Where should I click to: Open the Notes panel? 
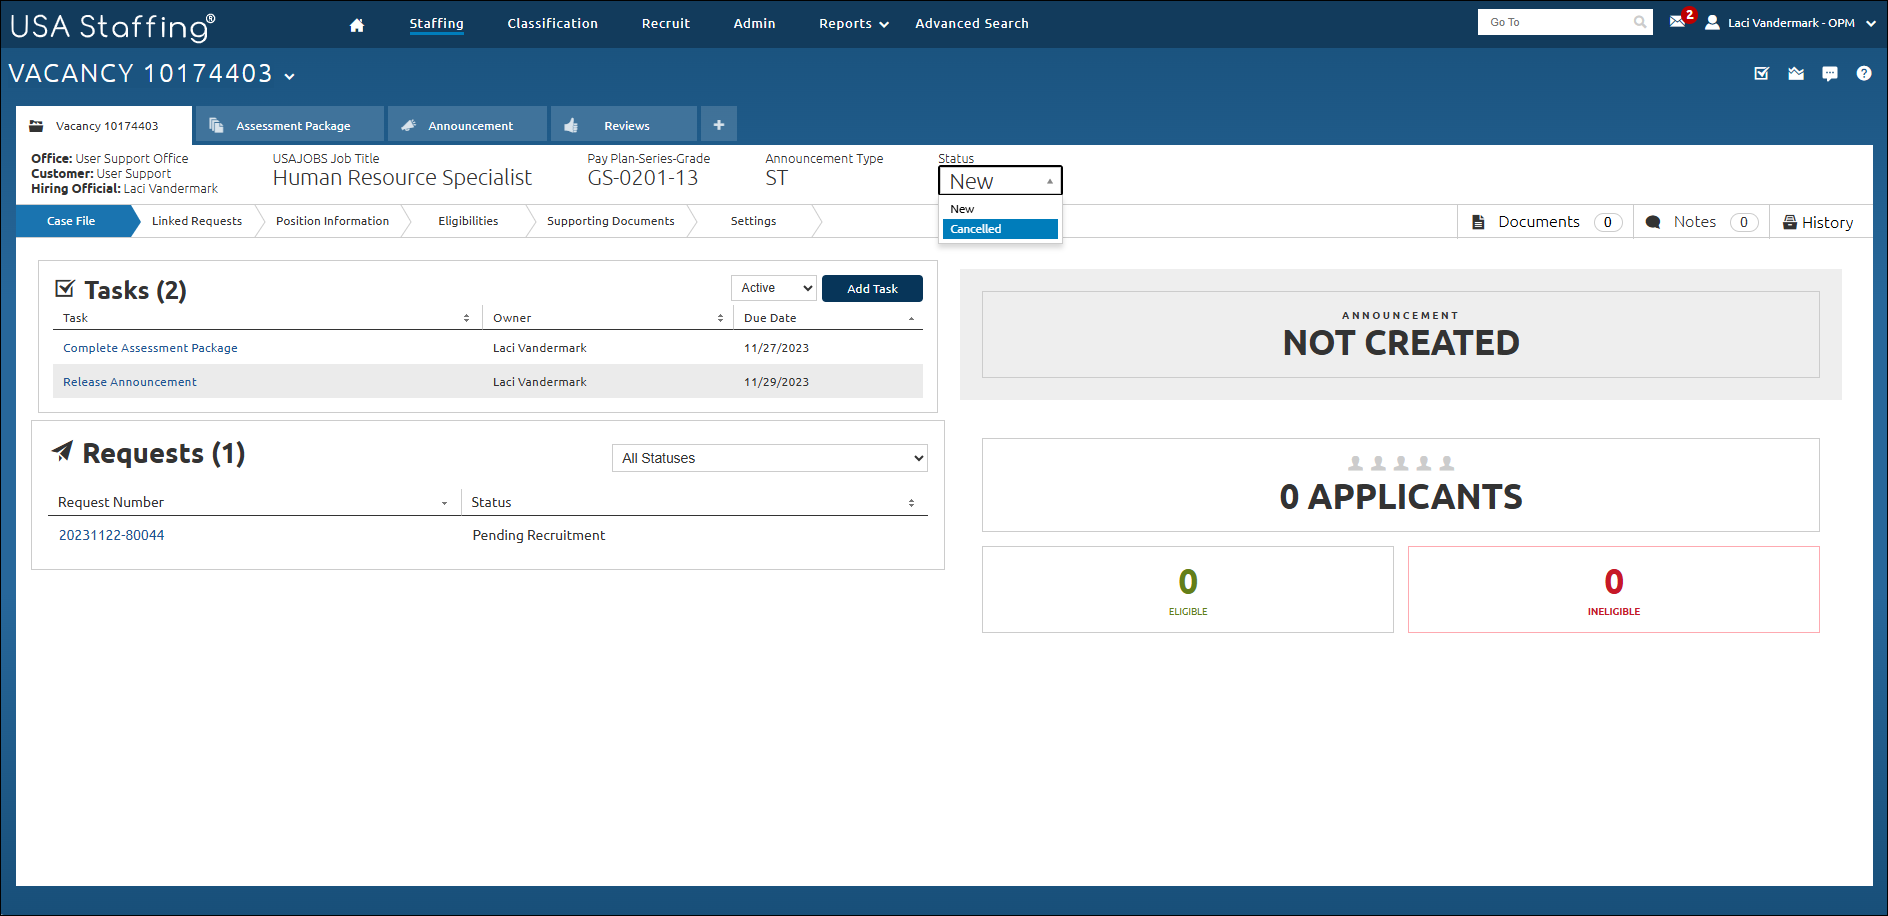pos(1701,222)
